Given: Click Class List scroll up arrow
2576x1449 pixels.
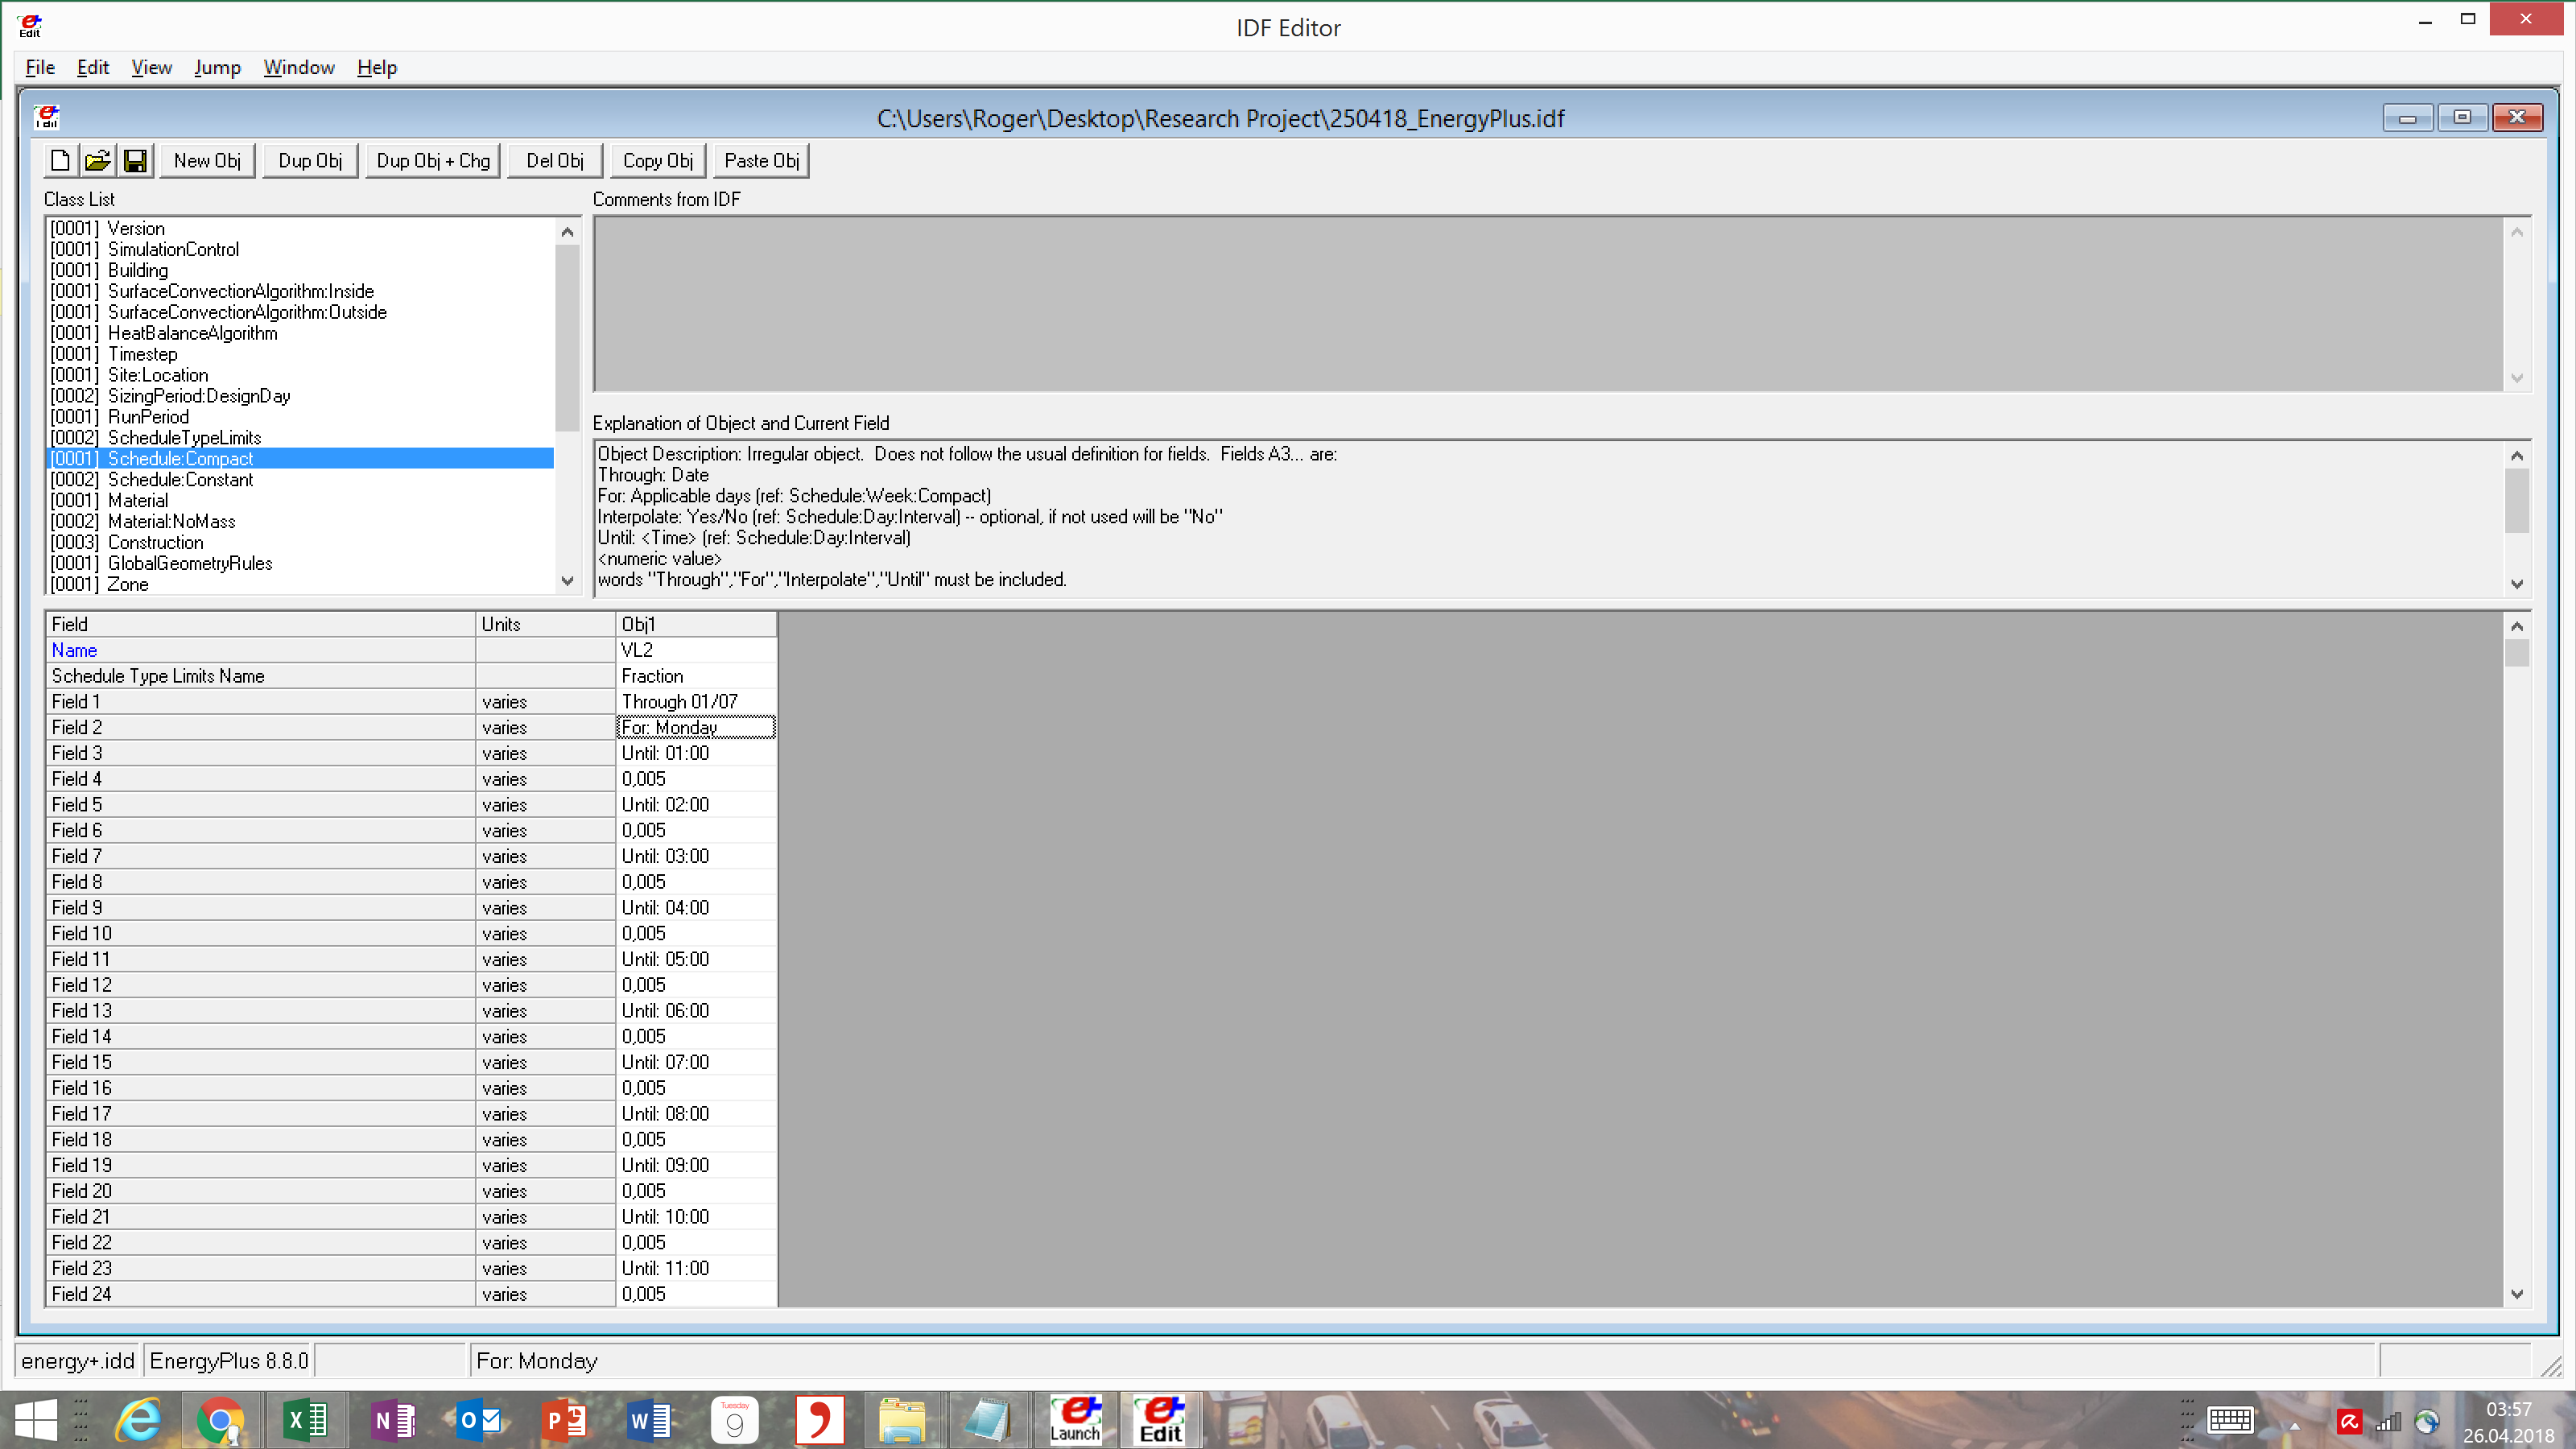Looking at the screenshot, I should click(567, 232).
